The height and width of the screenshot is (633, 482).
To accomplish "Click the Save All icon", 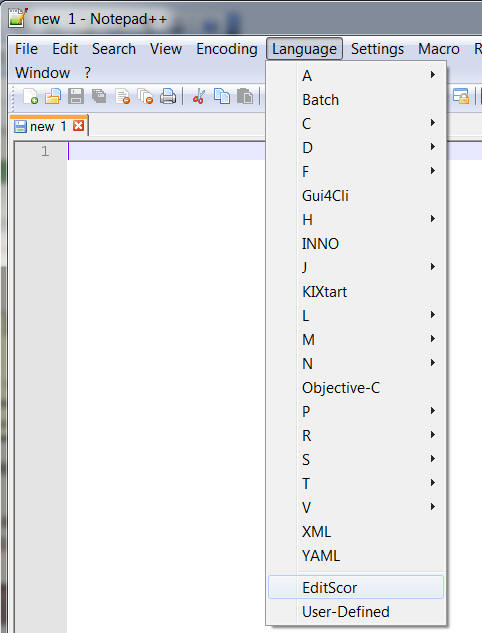I will pyautogui.click(x=99, y=96).
